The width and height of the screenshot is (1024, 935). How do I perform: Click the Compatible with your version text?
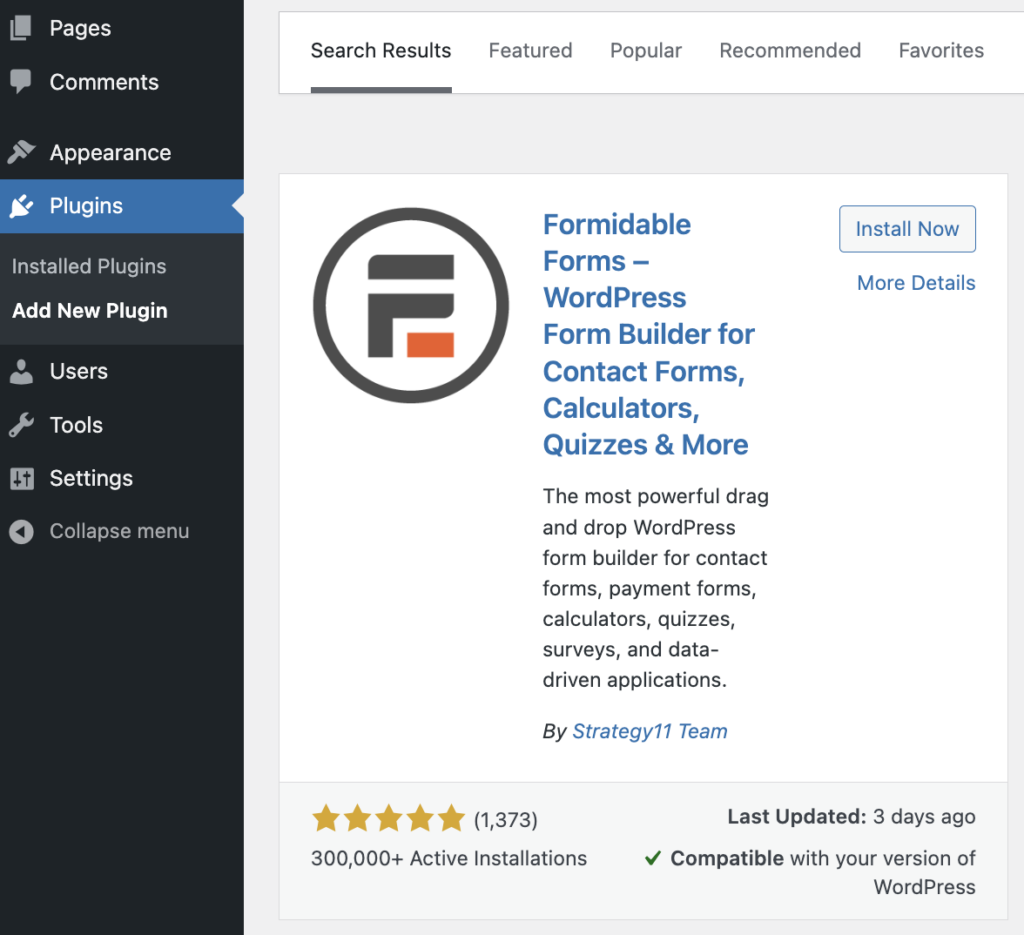pyautogui.click(x=823, y=872)
